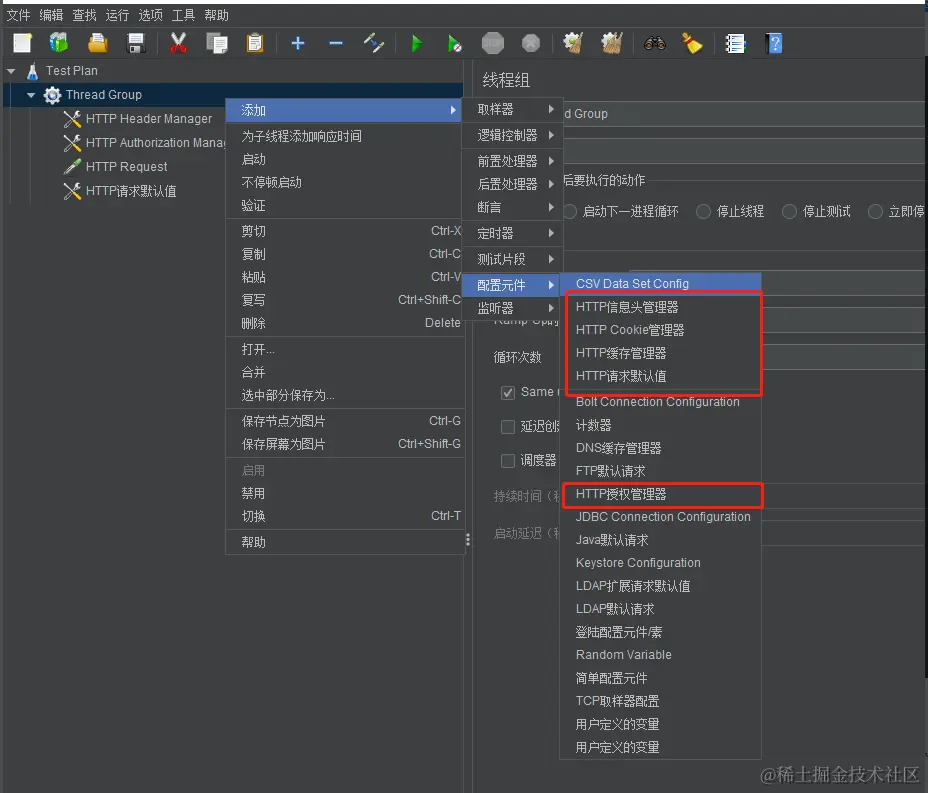
Task: Expand the 断言 submenu
Action: [x=513, y=207]
